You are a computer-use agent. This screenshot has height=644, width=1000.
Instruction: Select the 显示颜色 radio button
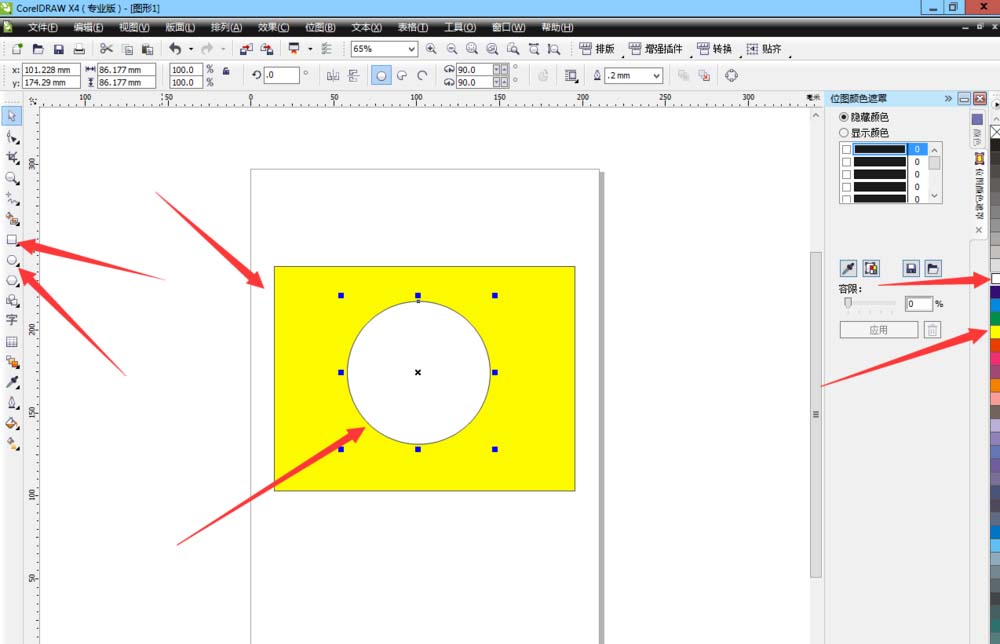pyautogui.click(x=844, y=132)
